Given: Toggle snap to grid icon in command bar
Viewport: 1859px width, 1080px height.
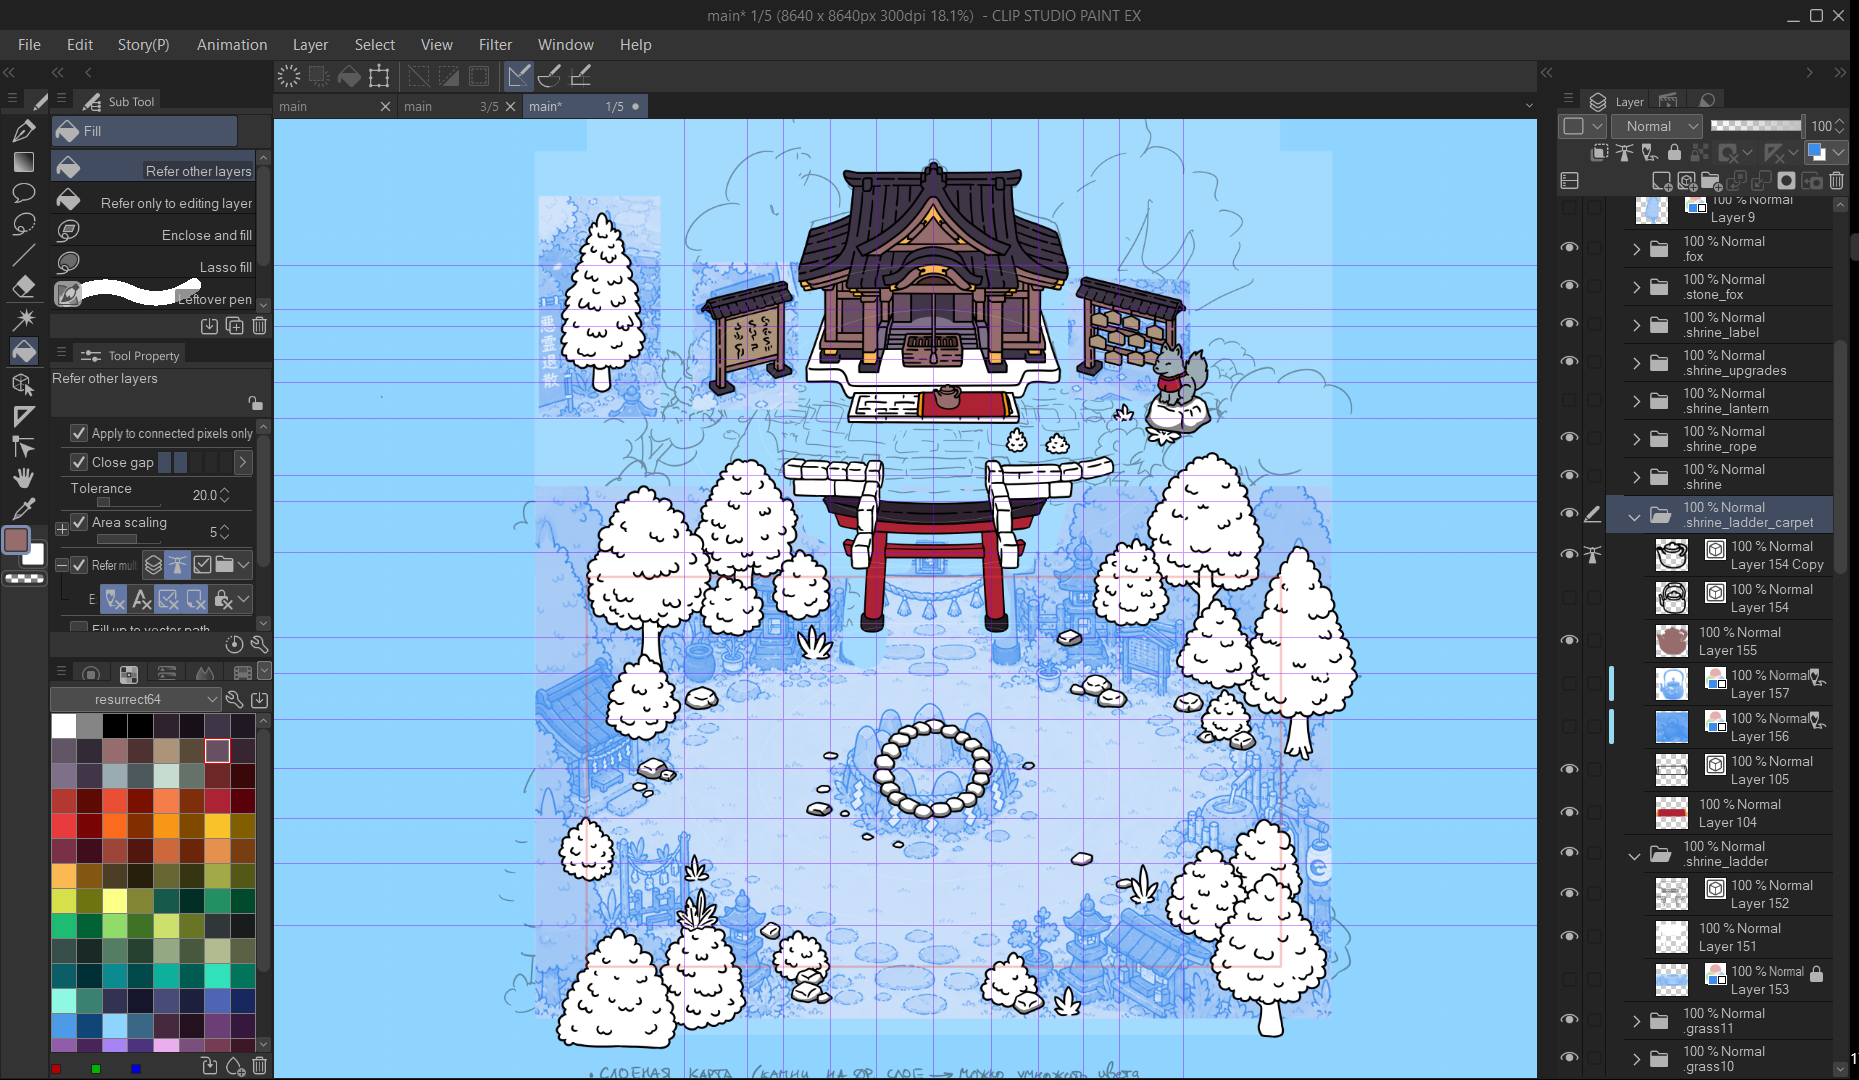Looking at the screenshot, I should click(x=581, y=76).
